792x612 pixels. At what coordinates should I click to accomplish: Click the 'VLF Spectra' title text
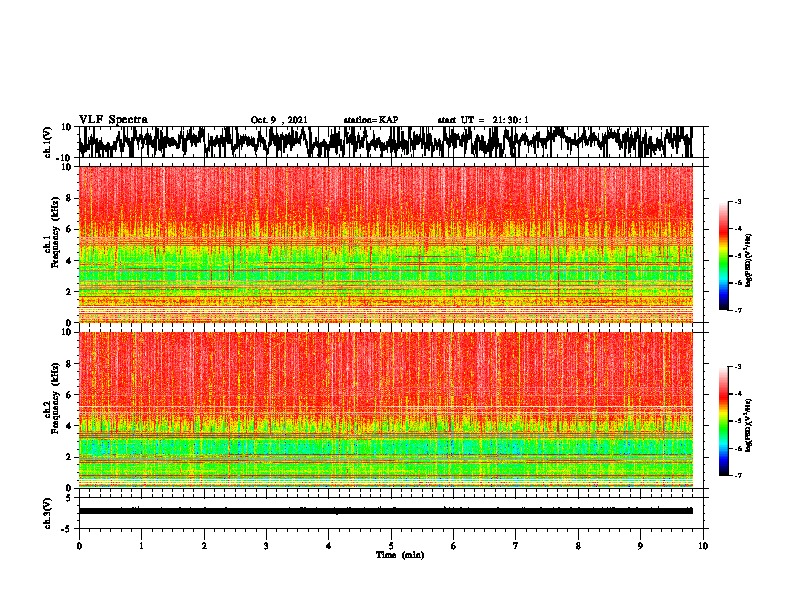point(113,120)
